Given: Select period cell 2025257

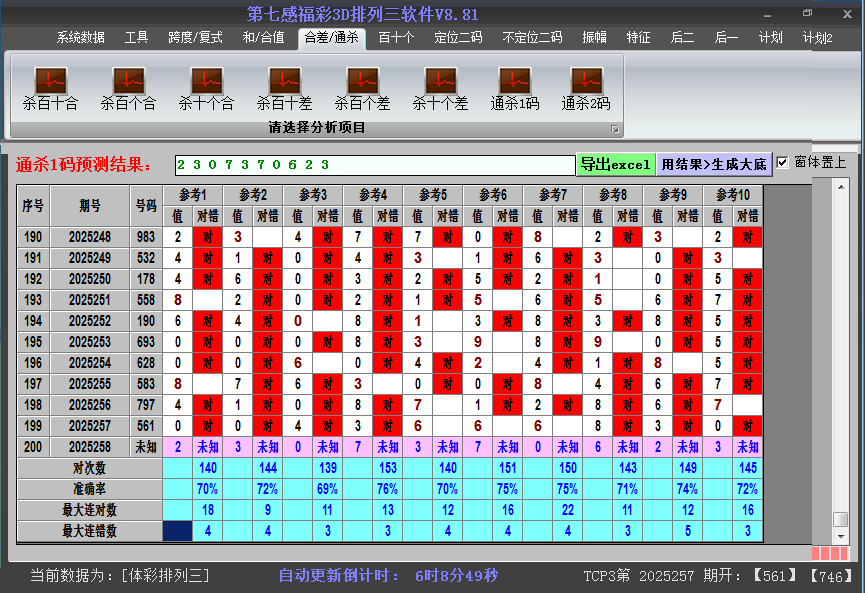Looking at the screenshot, I should [90, 426].
